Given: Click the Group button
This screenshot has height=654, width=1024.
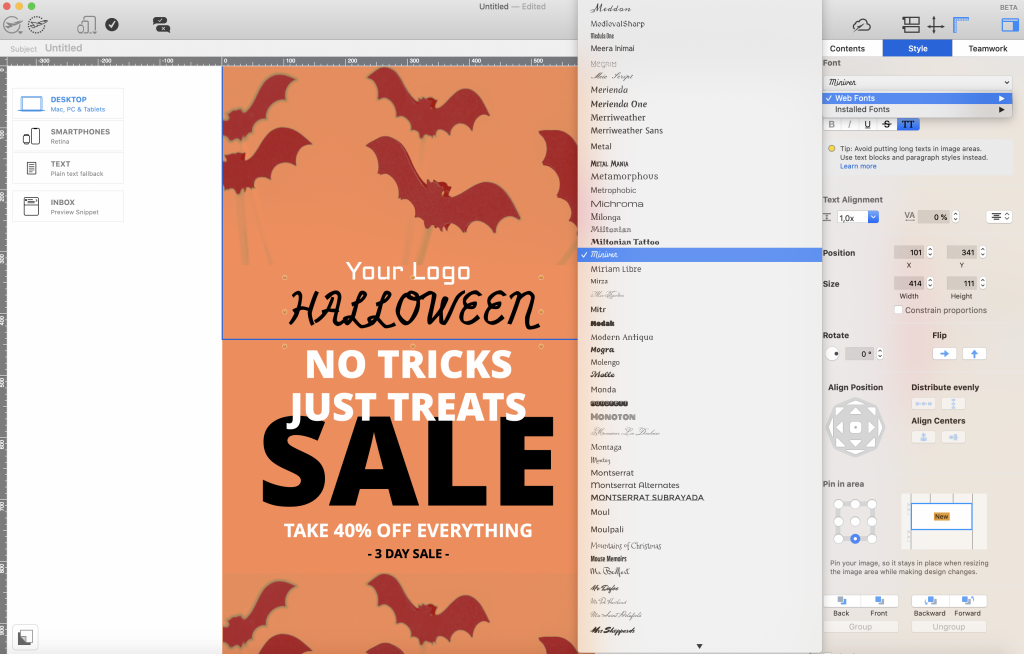Looking at the screenshot, I should click(x=860, y=627).
